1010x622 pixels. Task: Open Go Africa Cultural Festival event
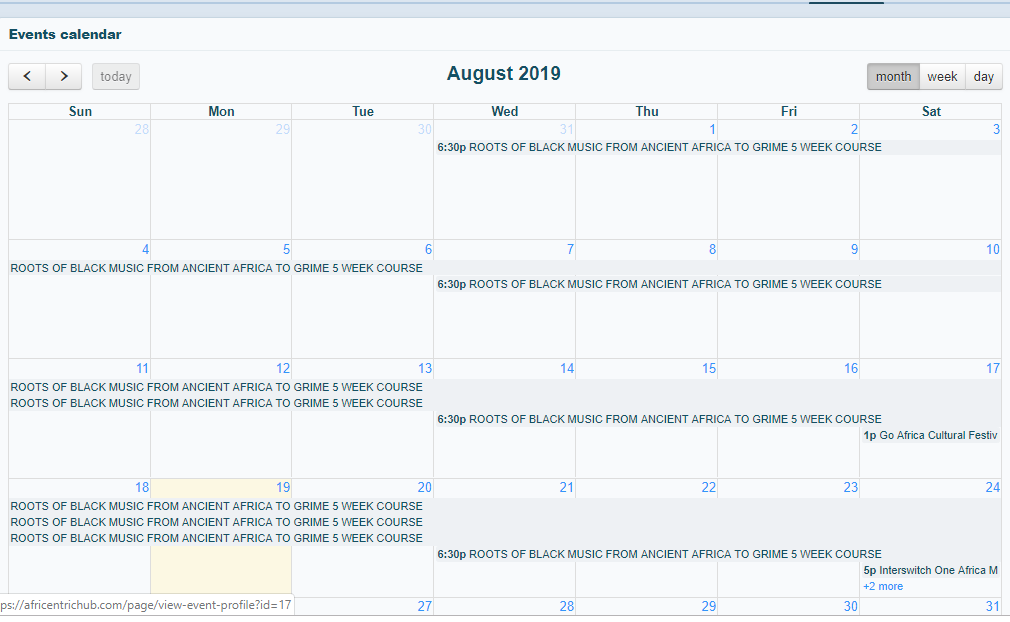[930, 435]
